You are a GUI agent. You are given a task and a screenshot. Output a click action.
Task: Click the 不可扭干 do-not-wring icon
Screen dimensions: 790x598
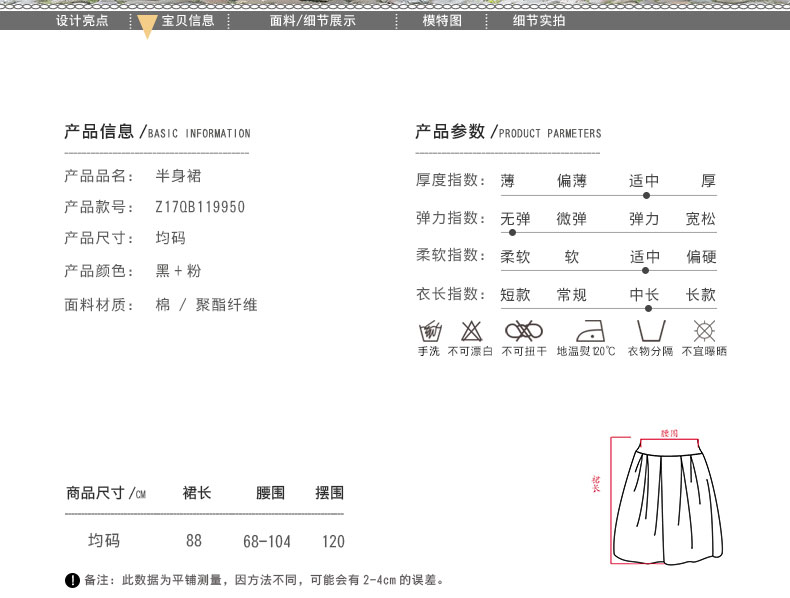(524, 331)
